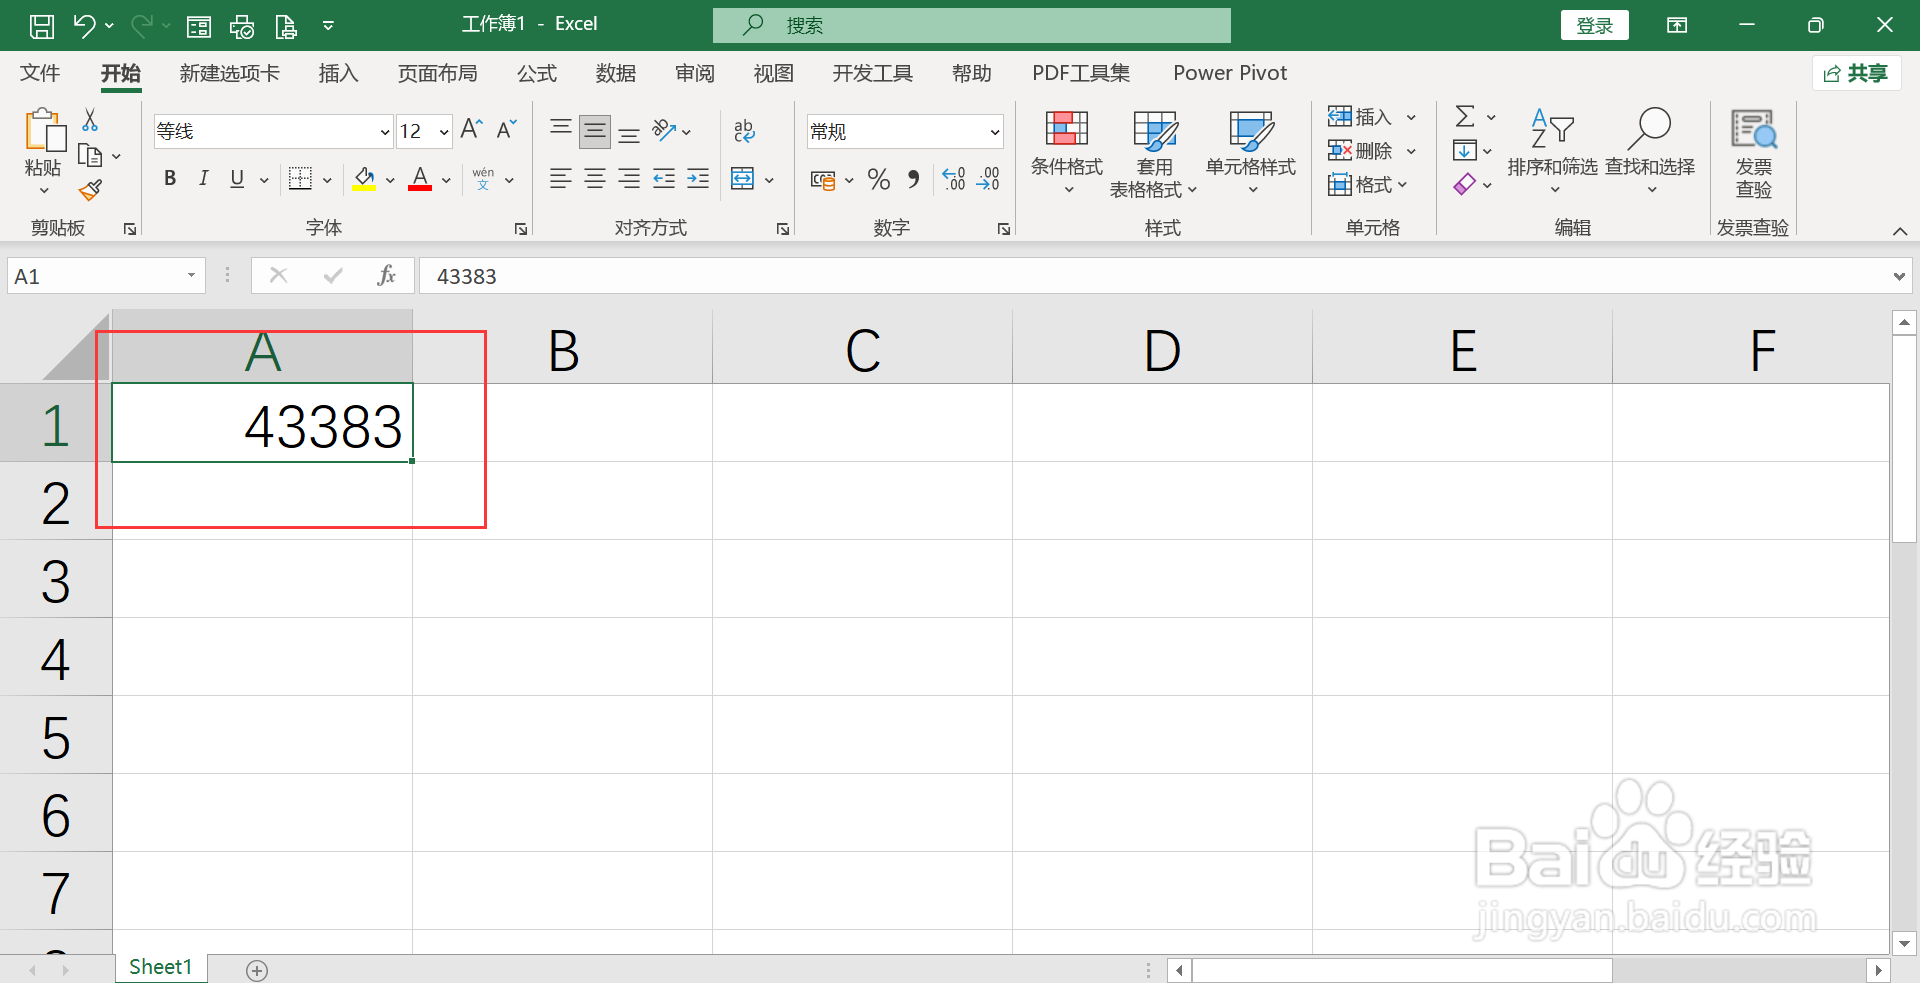Click the Format Painter brush icon
This screenshot has width=1920, height=983.
[90, 190]
